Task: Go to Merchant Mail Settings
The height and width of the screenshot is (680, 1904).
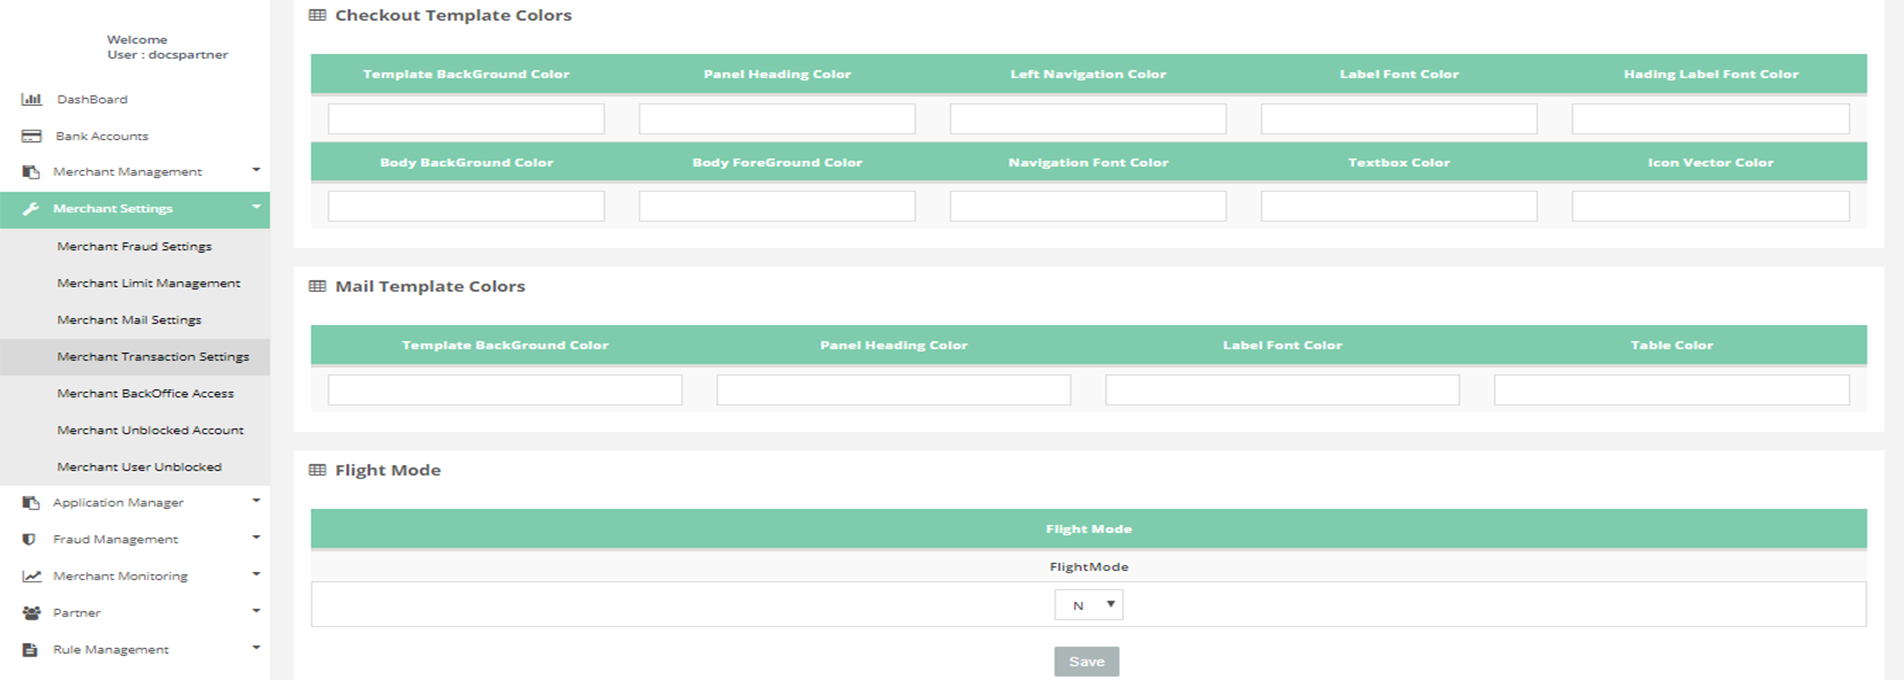Action: 129,320
